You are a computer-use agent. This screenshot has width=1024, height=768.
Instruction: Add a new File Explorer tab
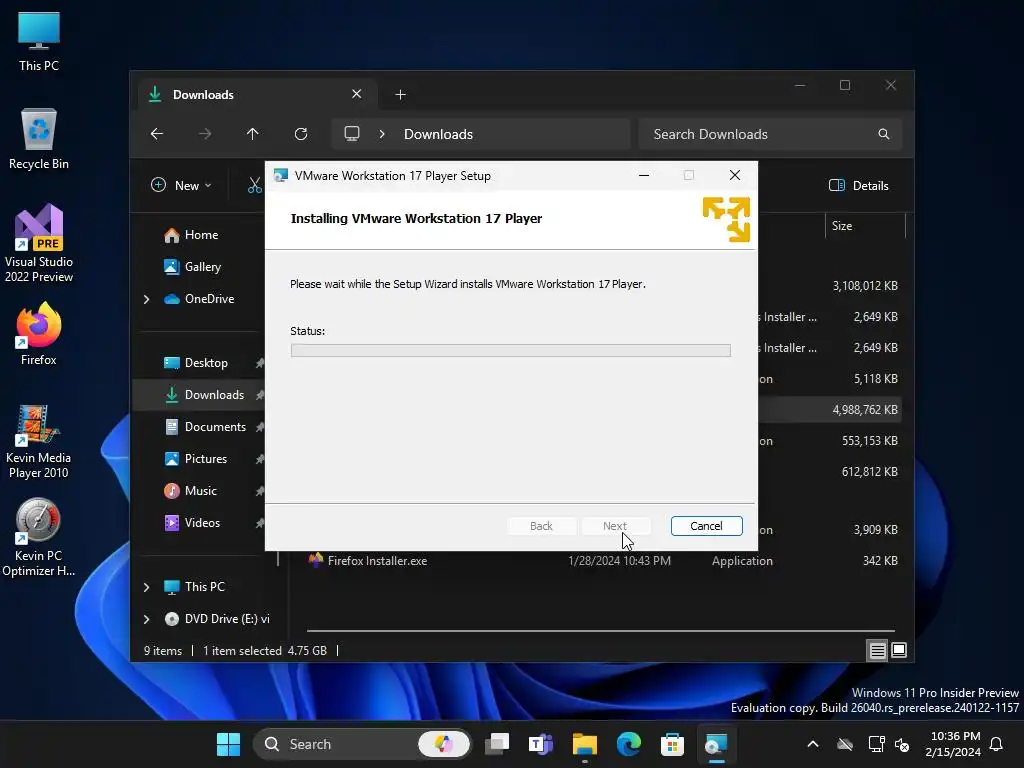[400, 95]
